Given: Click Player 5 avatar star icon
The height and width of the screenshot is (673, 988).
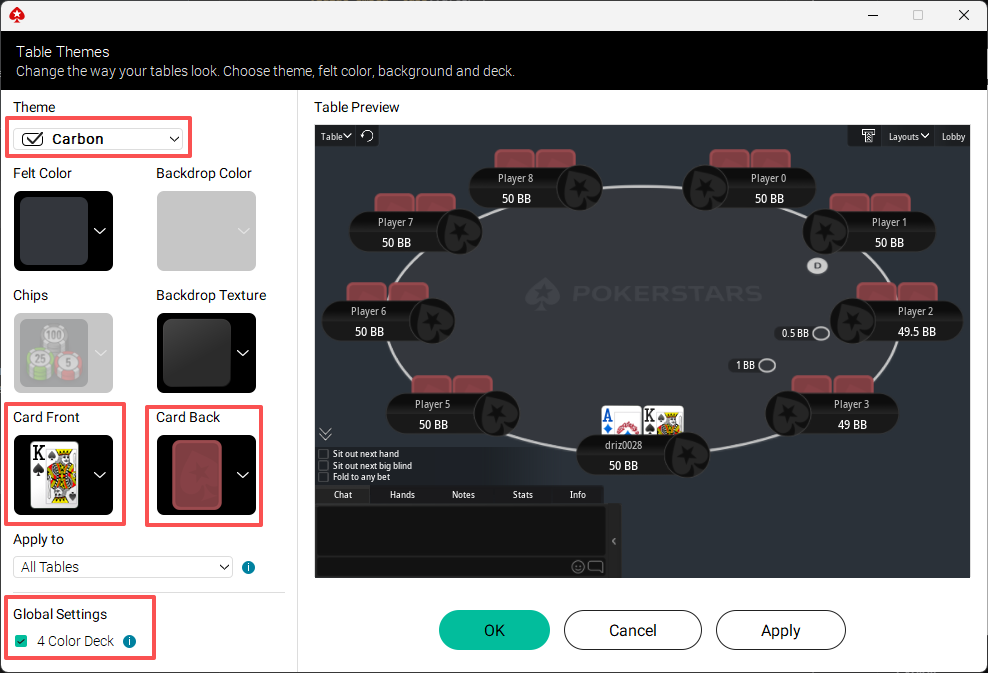Looking at the screenshot, I should click(x=497, y=413).
